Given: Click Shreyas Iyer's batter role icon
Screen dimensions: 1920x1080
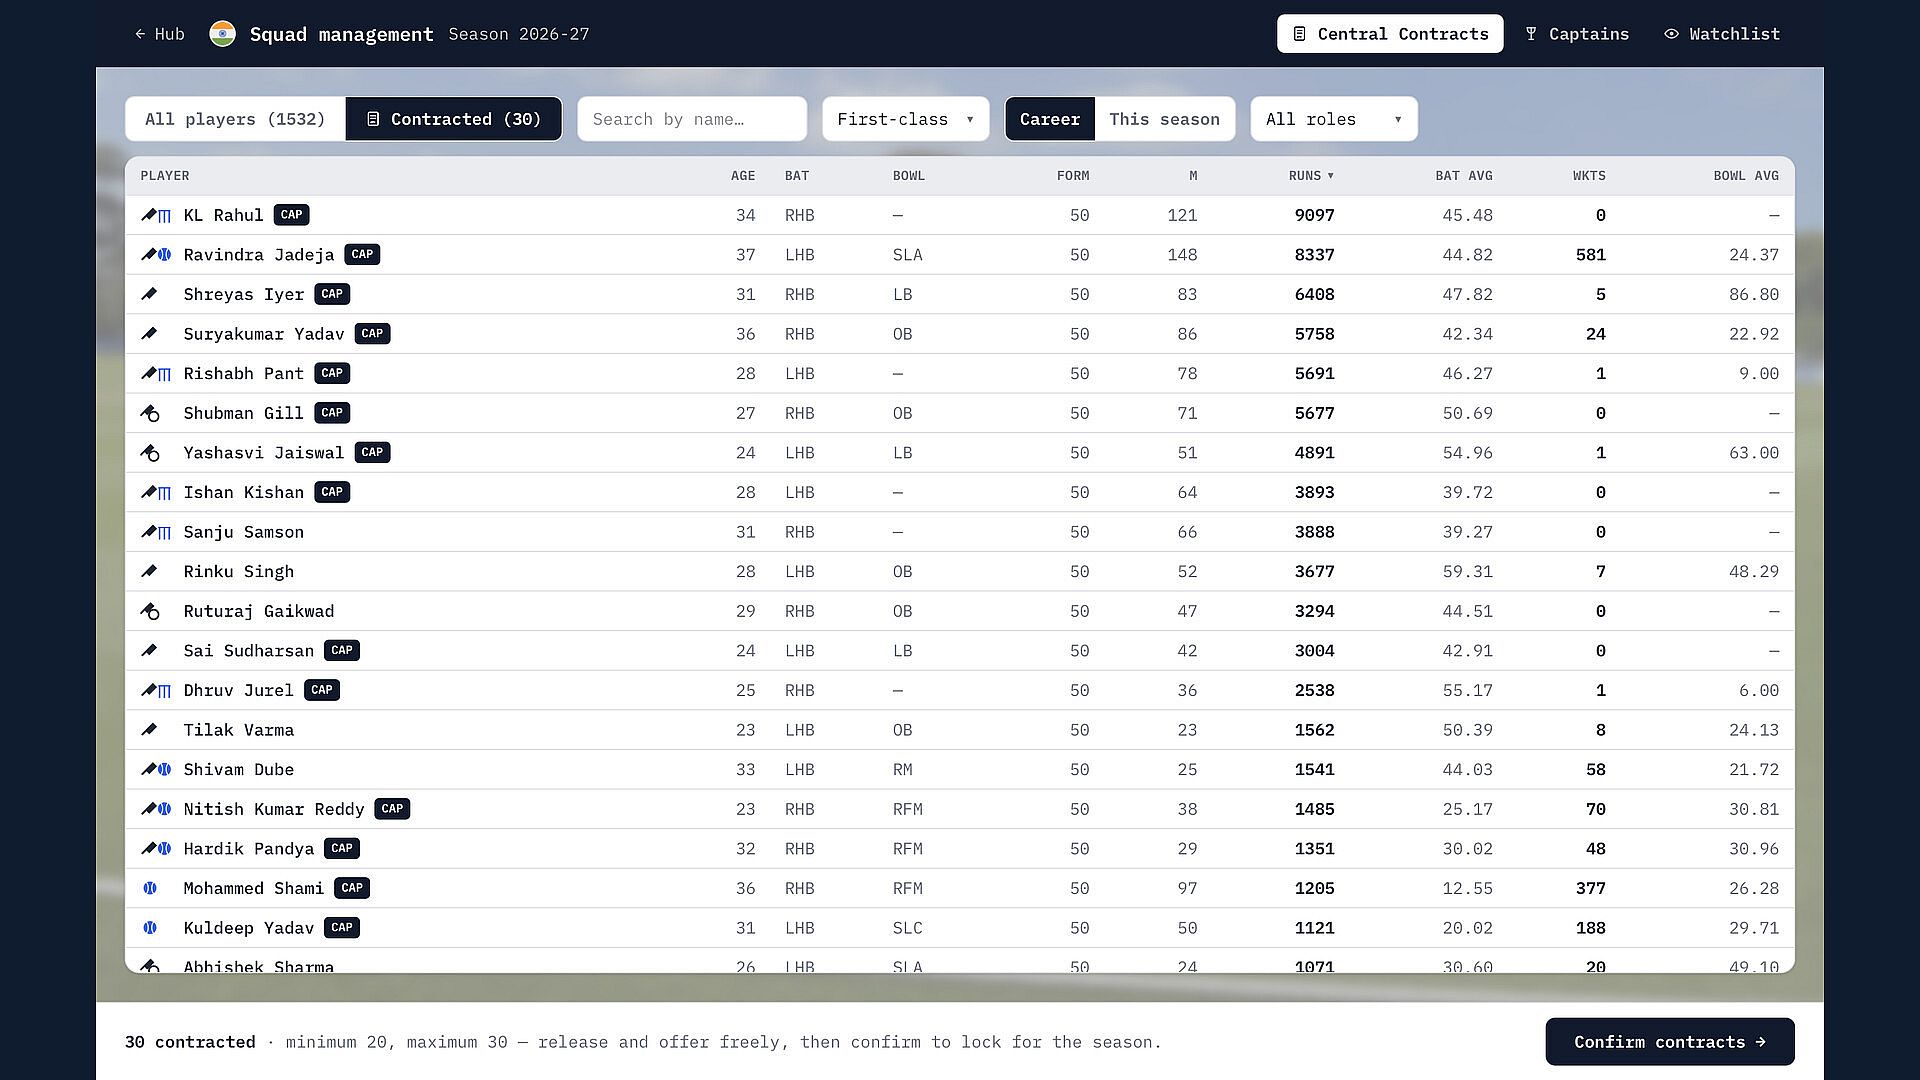Looking at the screenshot, I should [x=149, y=294].
